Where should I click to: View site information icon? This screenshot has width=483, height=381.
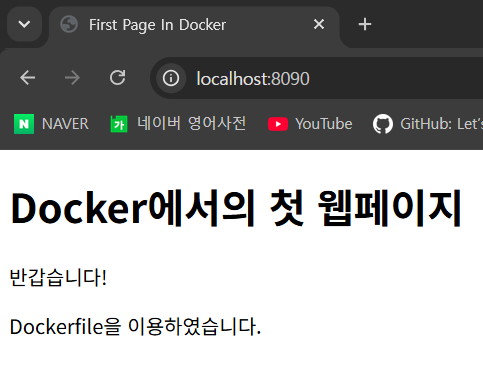coord(171,78)
